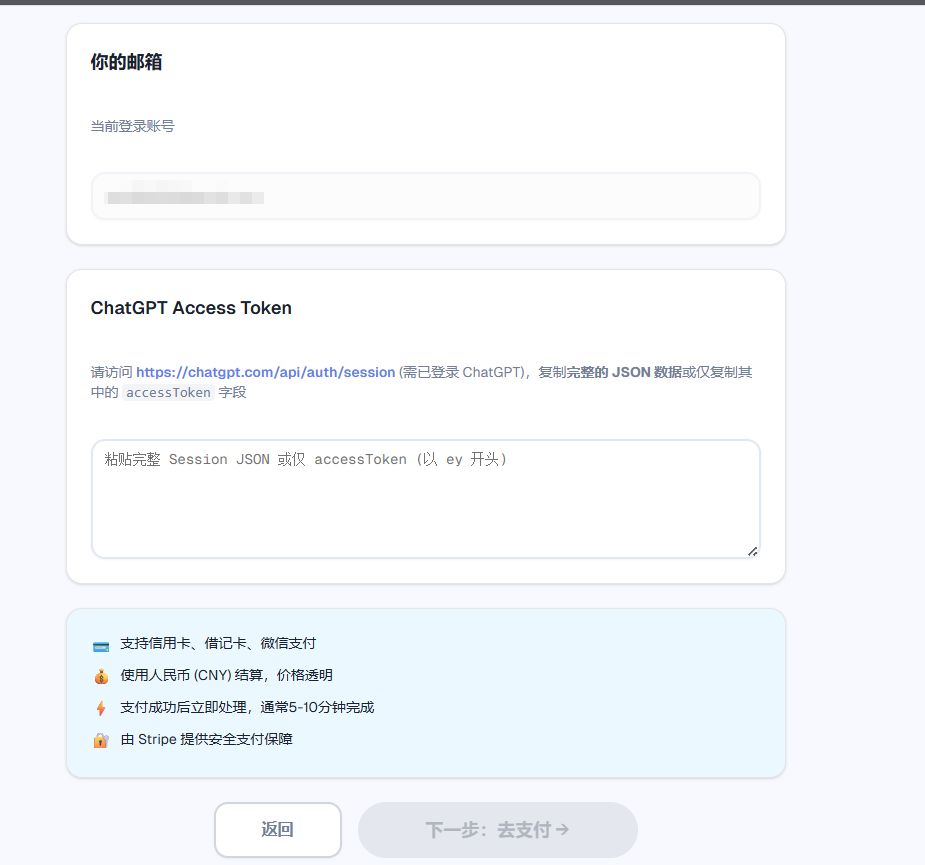Viewport: 925px width, 865px height.
Task: Click the 你的邮箱 heading
Action: pos(125,61)
